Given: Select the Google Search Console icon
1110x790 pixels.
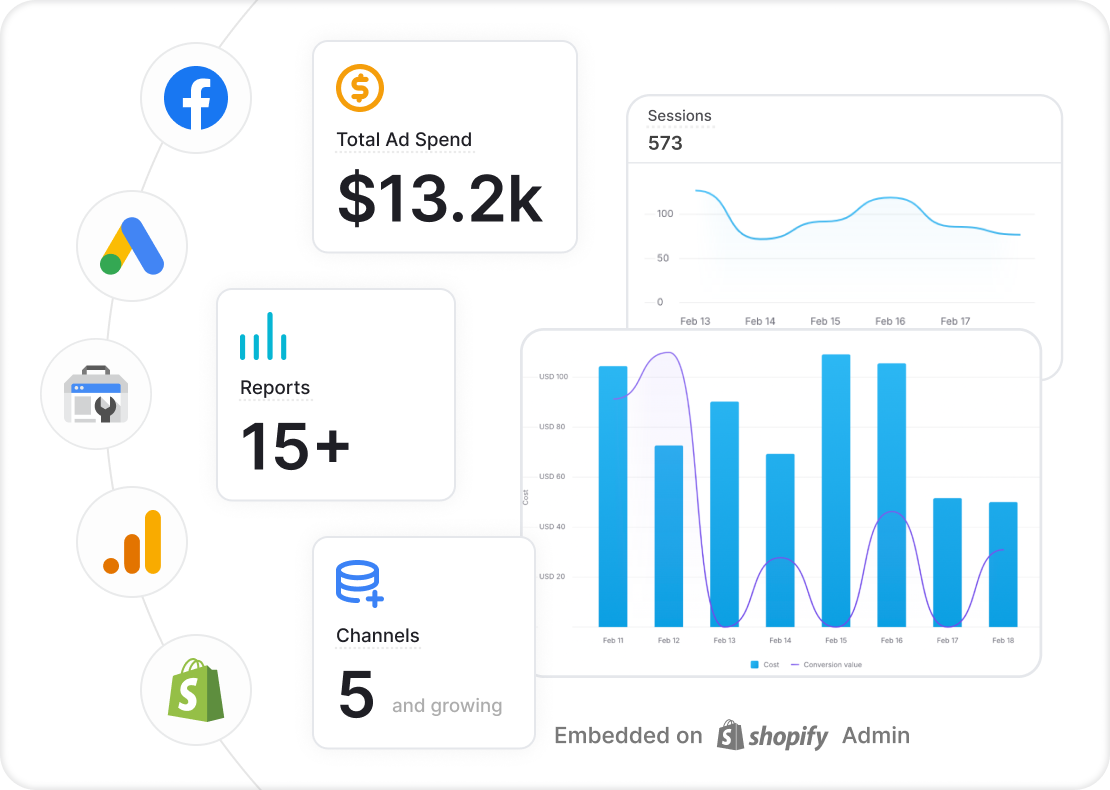Looking at the screenshot, I should pos(96,394).
